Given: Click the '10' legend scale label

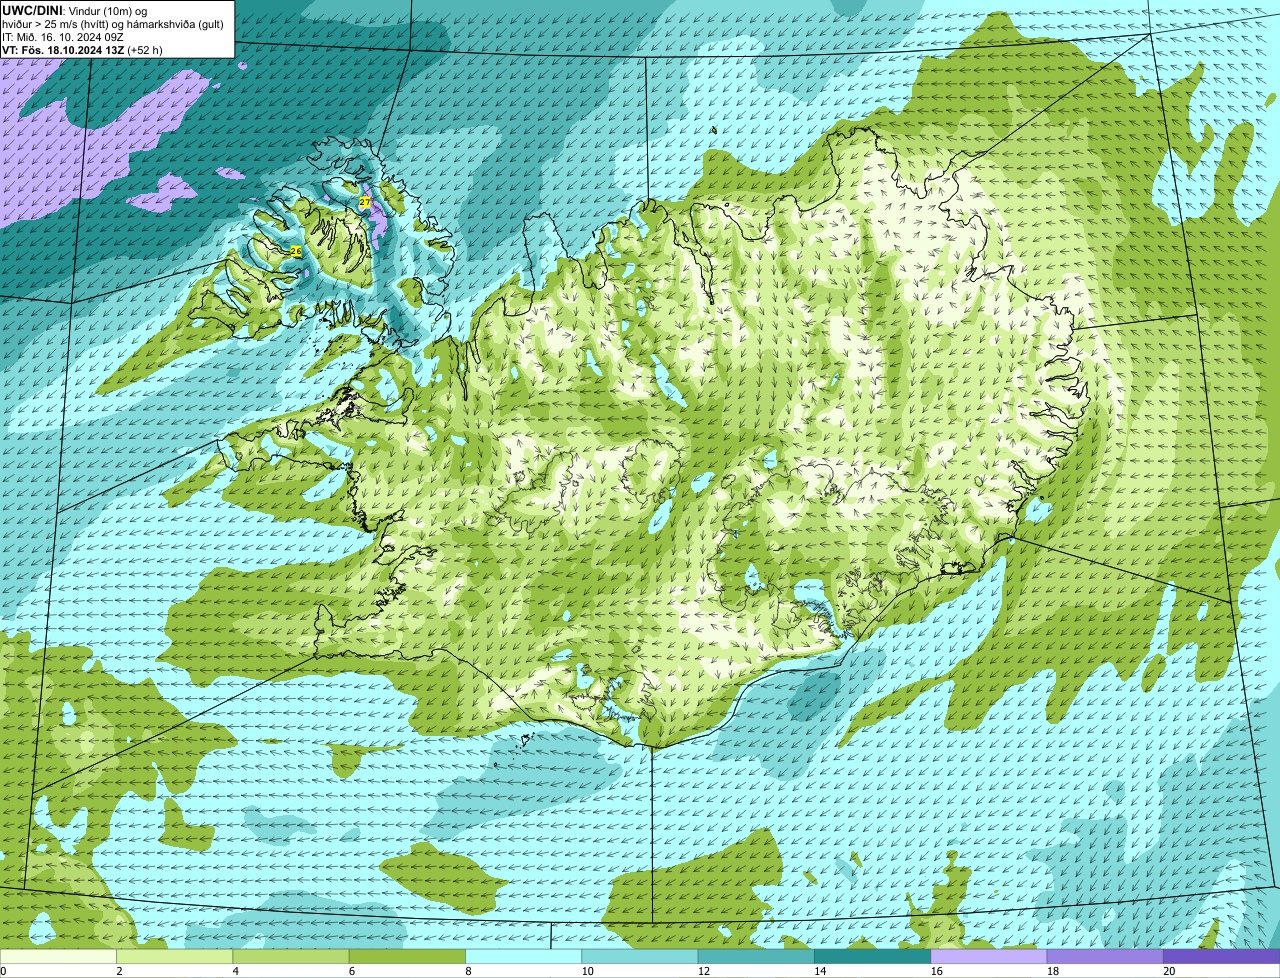Looking at the screenshot, I should point(587,971).
